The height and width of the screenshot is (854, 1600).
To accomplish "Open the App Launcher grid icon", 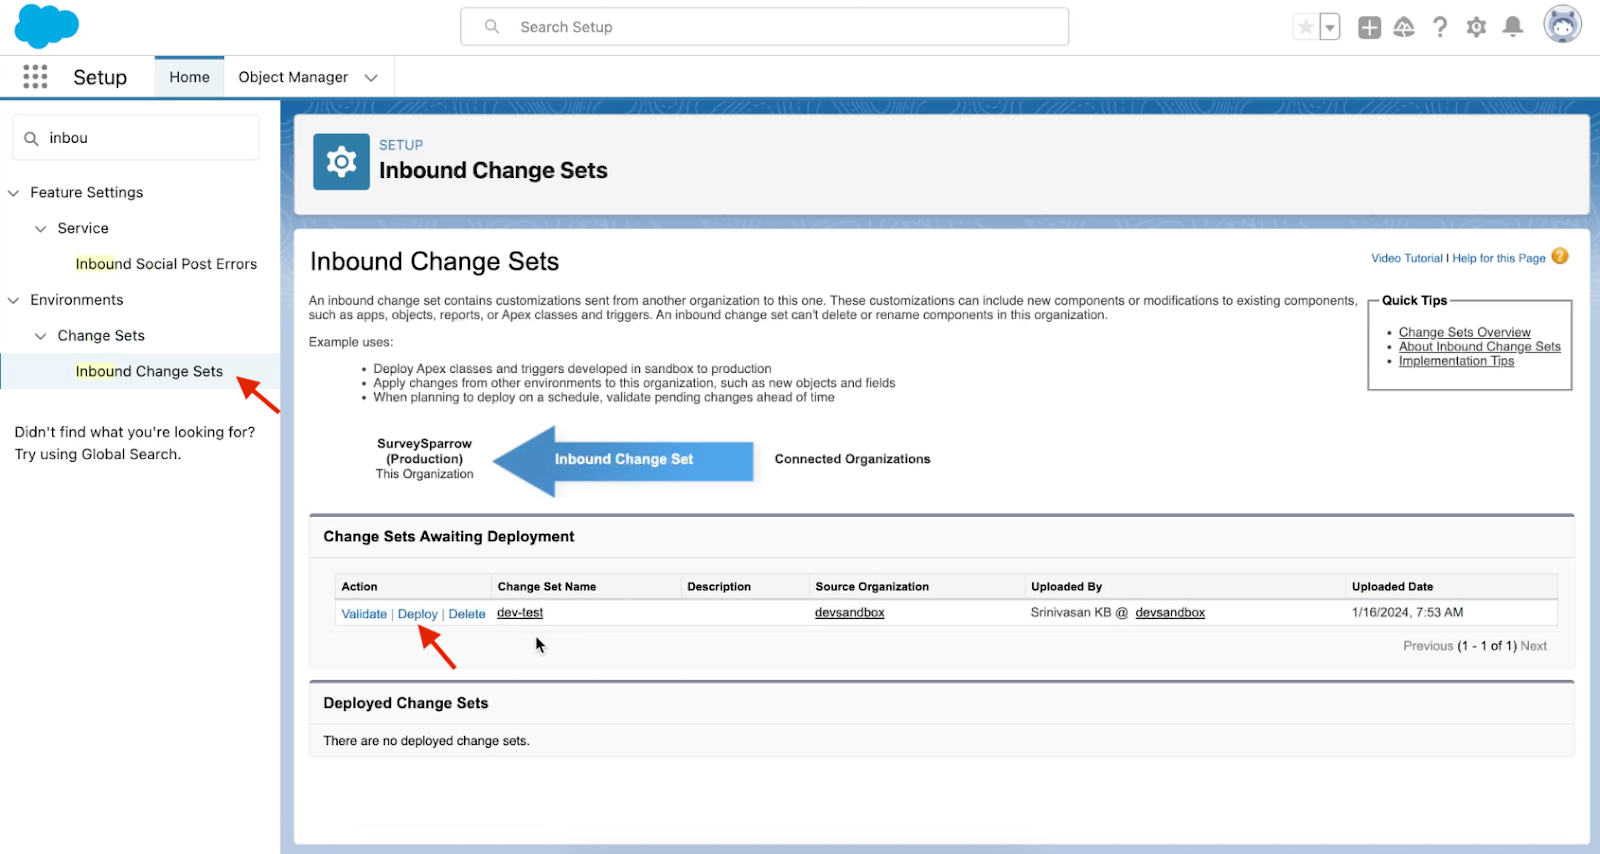I will [x=35, y=77].
